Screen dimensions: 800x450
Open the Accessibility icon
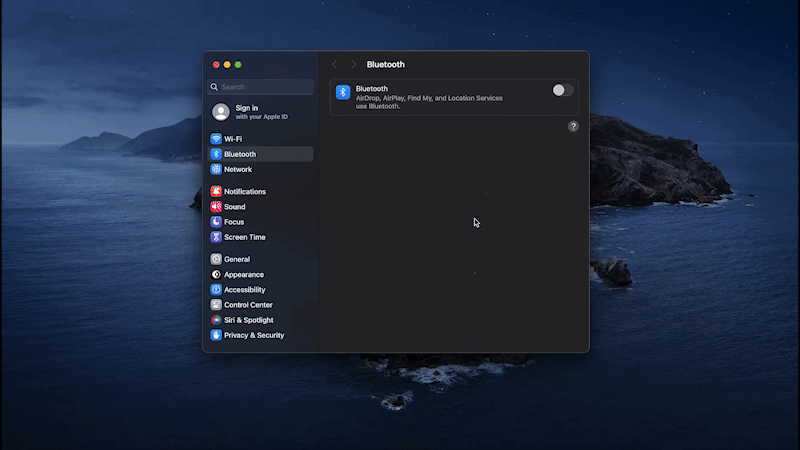click(216, 290)
